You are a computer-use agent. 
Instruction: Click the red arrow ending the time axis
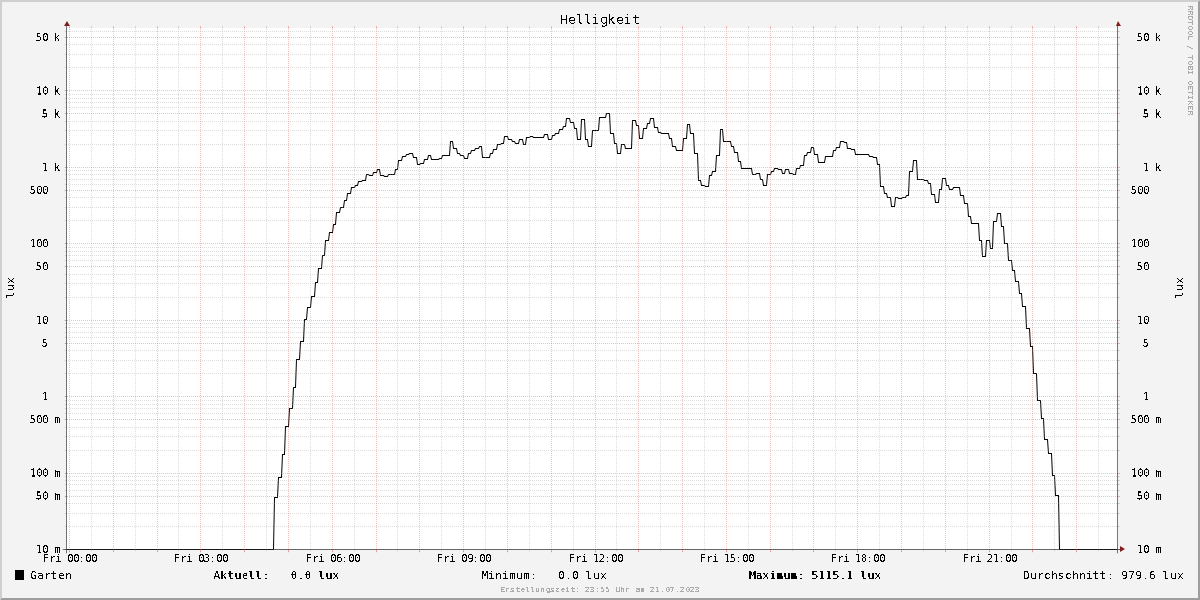pos(1121,549)
